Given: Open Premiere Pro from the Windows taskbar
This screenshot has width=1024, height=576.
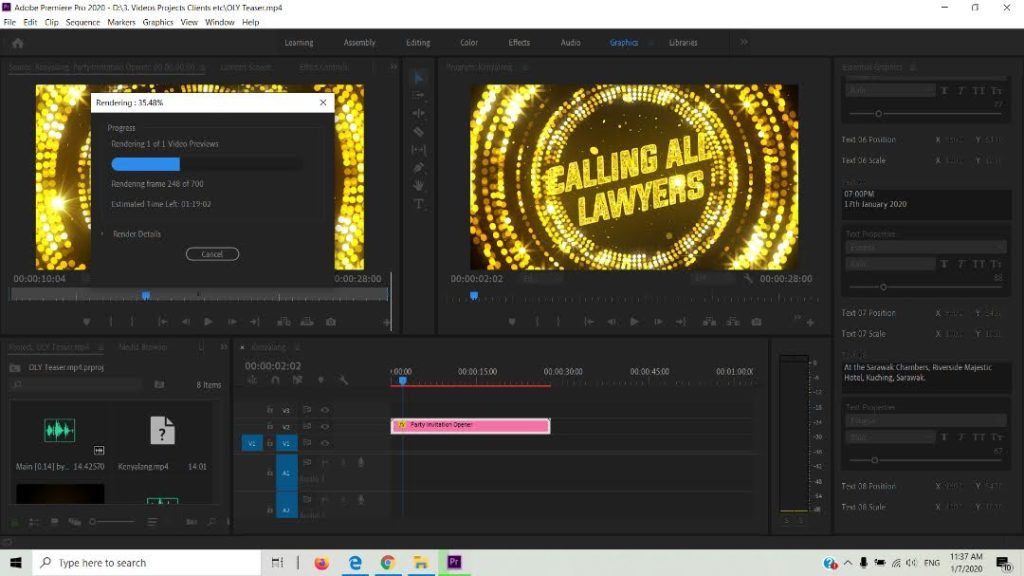Looking at the screenshot, I should 454,563.
